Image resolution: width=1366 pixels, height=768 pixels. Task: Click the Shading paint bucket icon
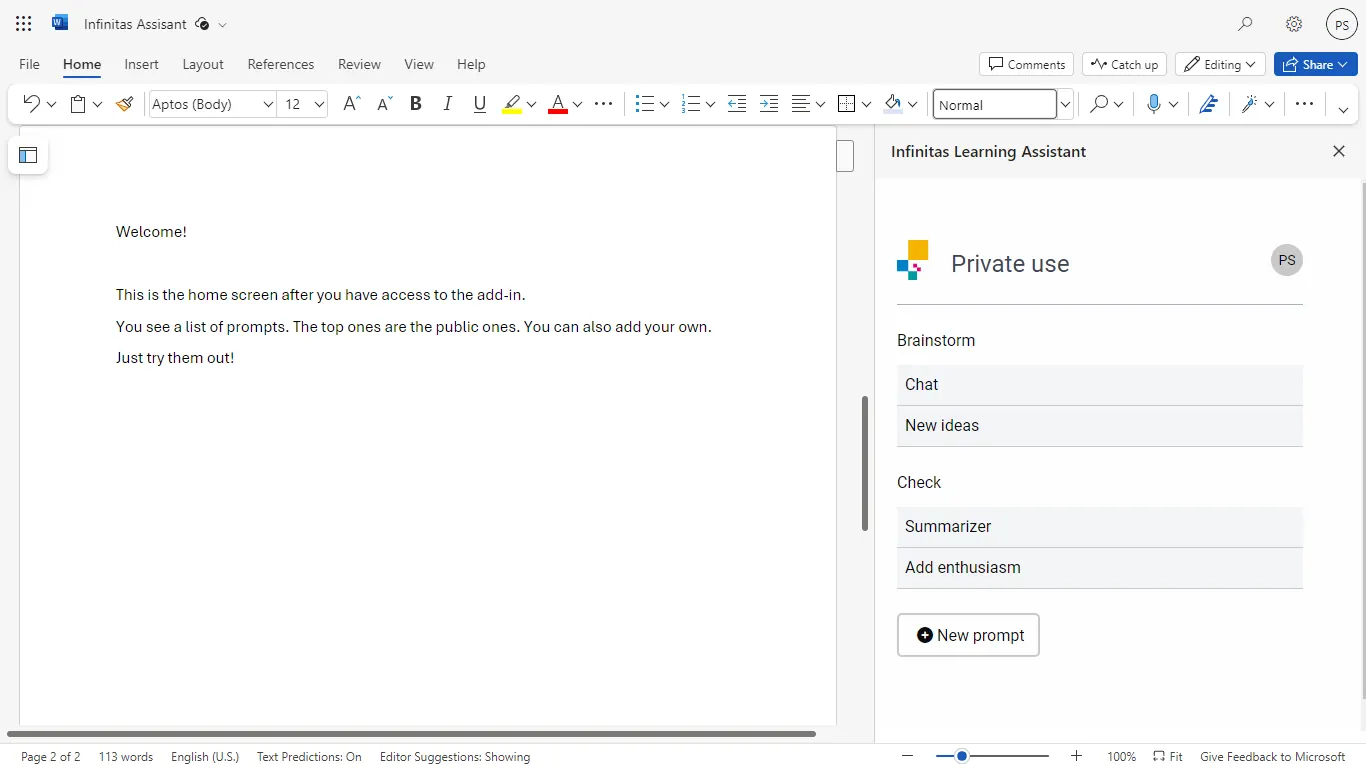[x=893, y=104]
